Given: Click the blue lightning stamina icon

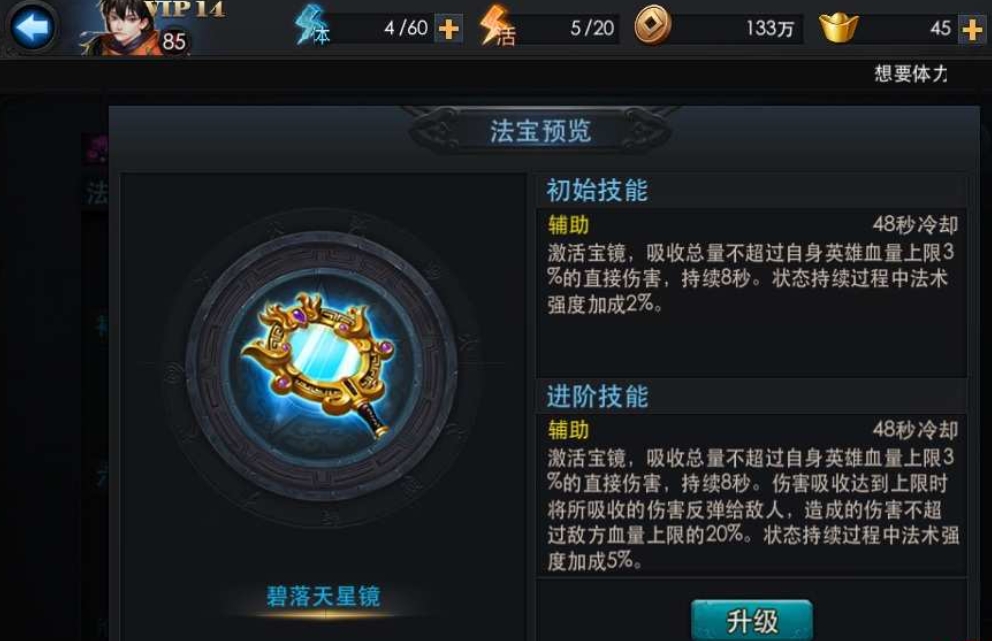Looking at the screenshot, I should (x=312, y=26).
